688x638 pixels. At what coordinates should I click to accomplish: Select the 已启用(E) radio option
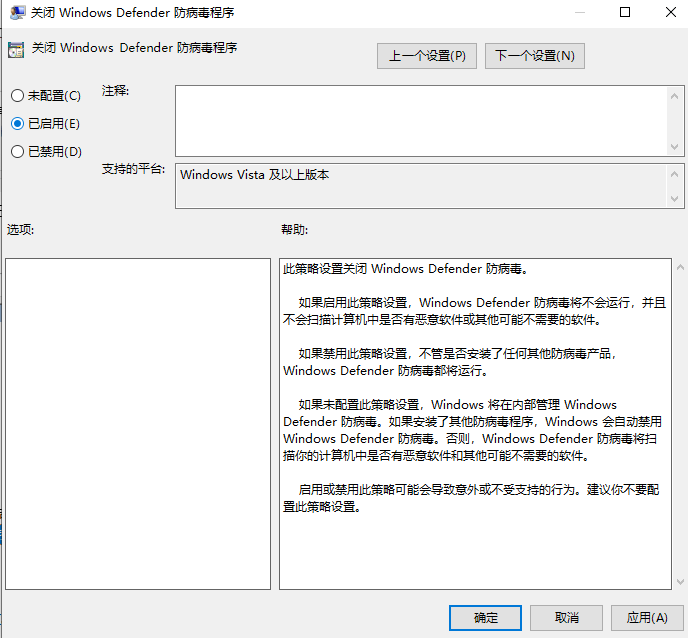17,124
